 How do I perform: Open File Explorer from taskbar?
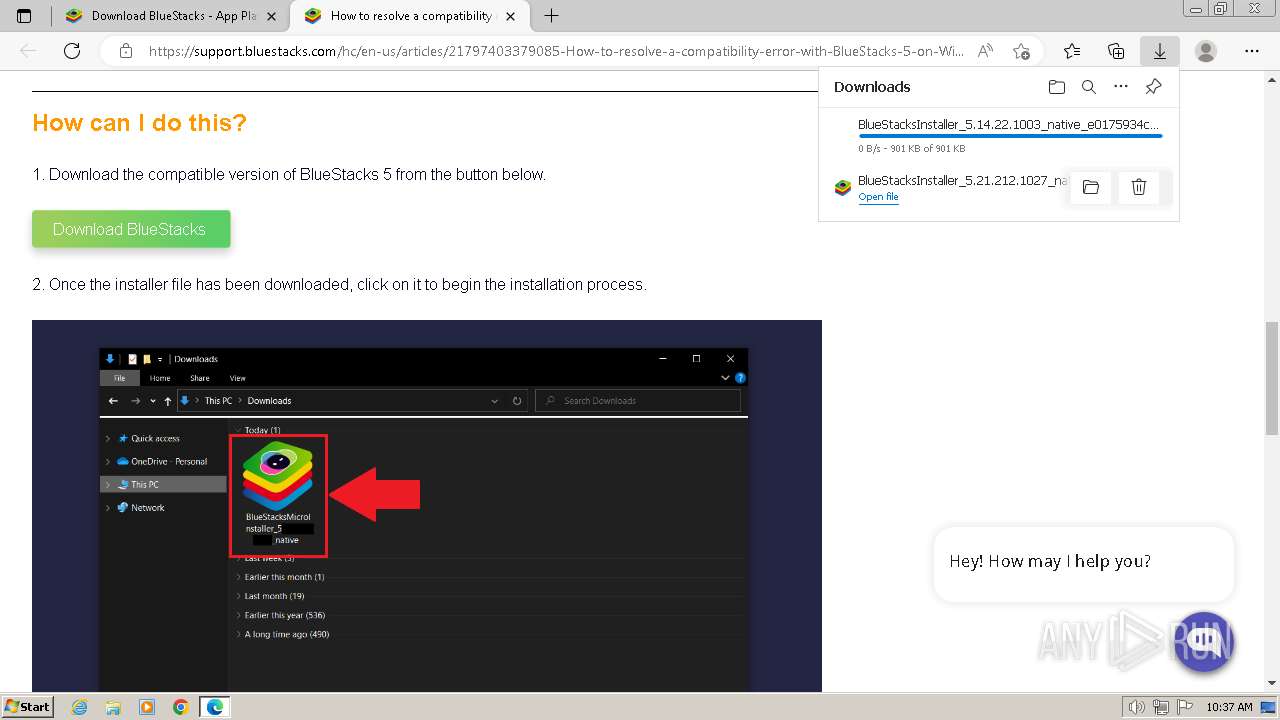tap(113, 707)
